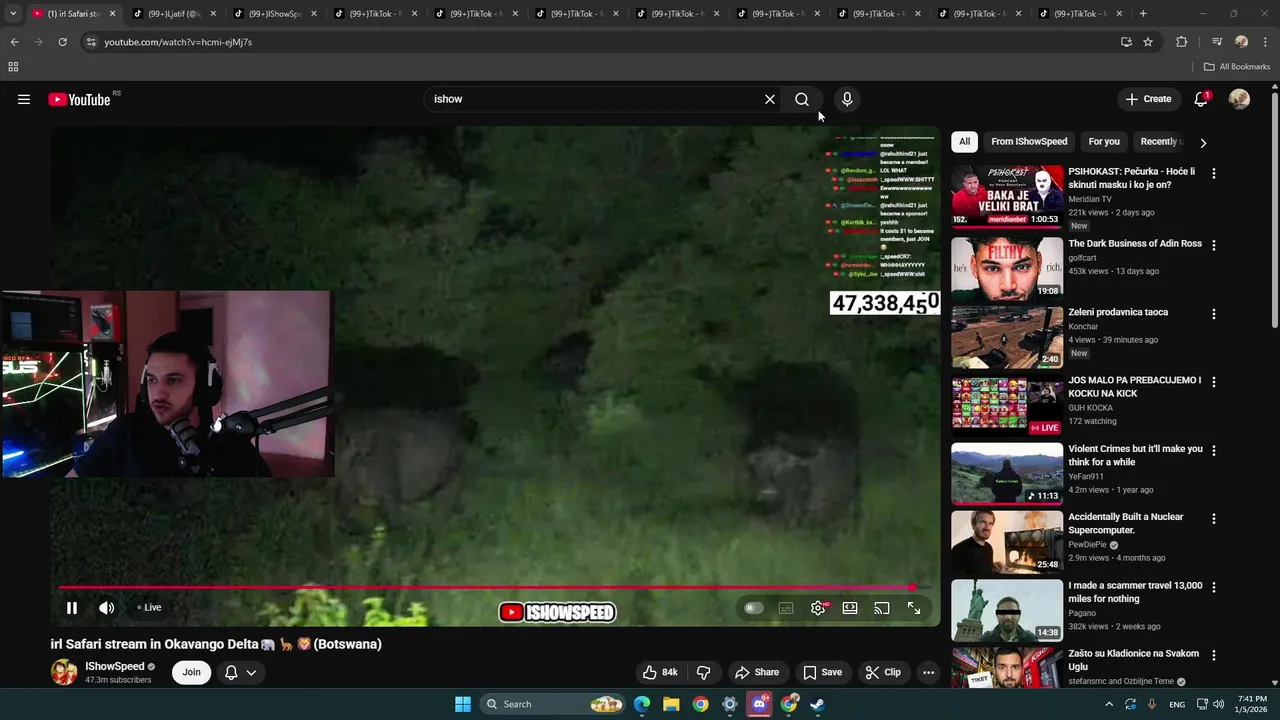Bookmark this page with the star
Screen dimensions: 1280x720
pos(1148,42)
